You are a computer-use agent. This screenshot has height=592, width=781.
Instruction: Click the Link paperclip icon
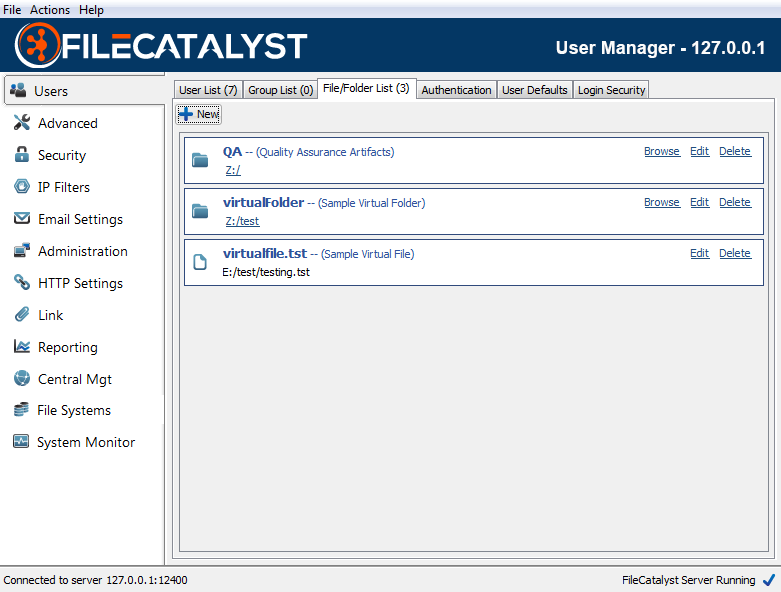coord(21,314)
